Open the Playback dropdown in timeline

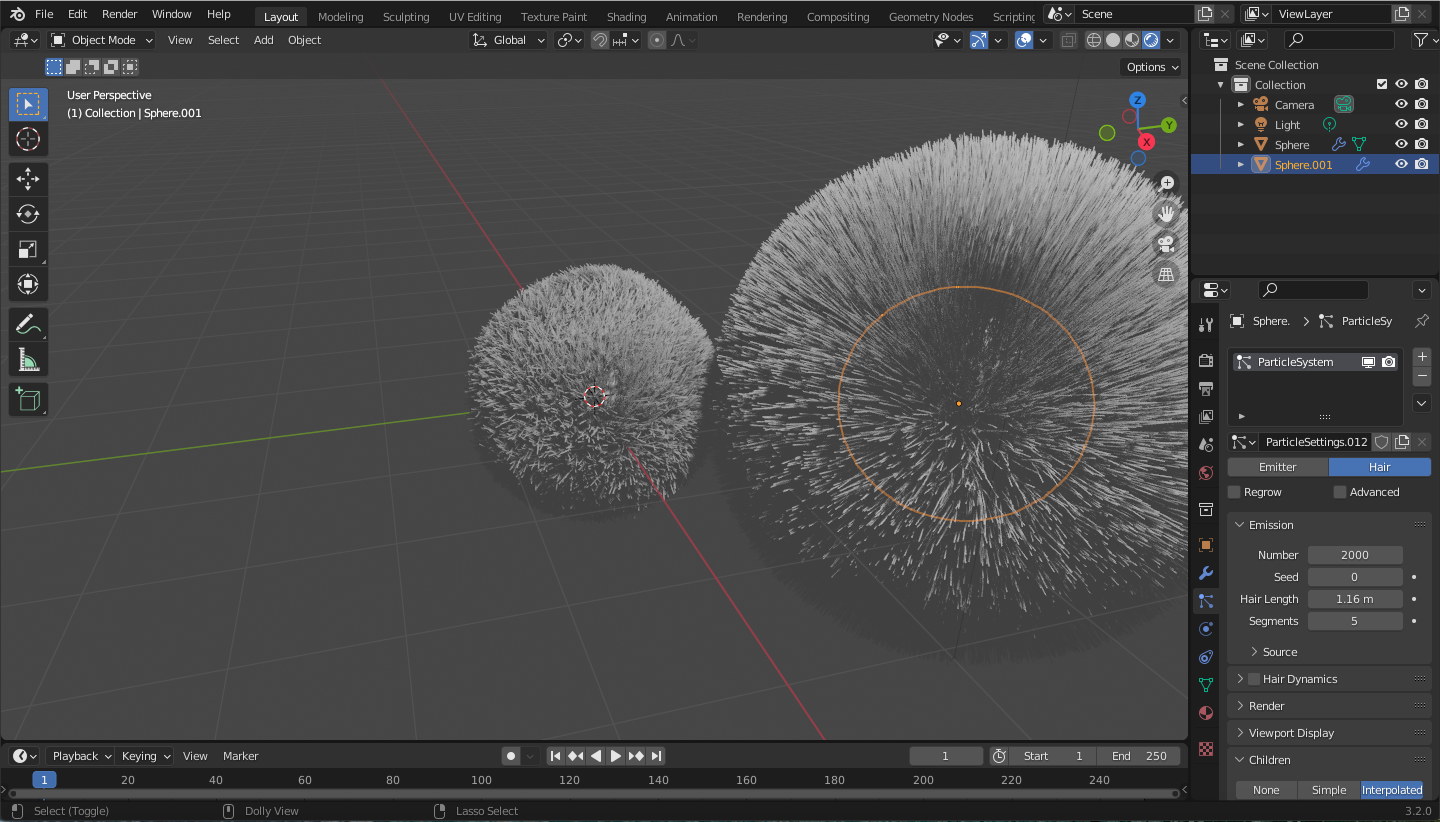click(x=82, y=756)
